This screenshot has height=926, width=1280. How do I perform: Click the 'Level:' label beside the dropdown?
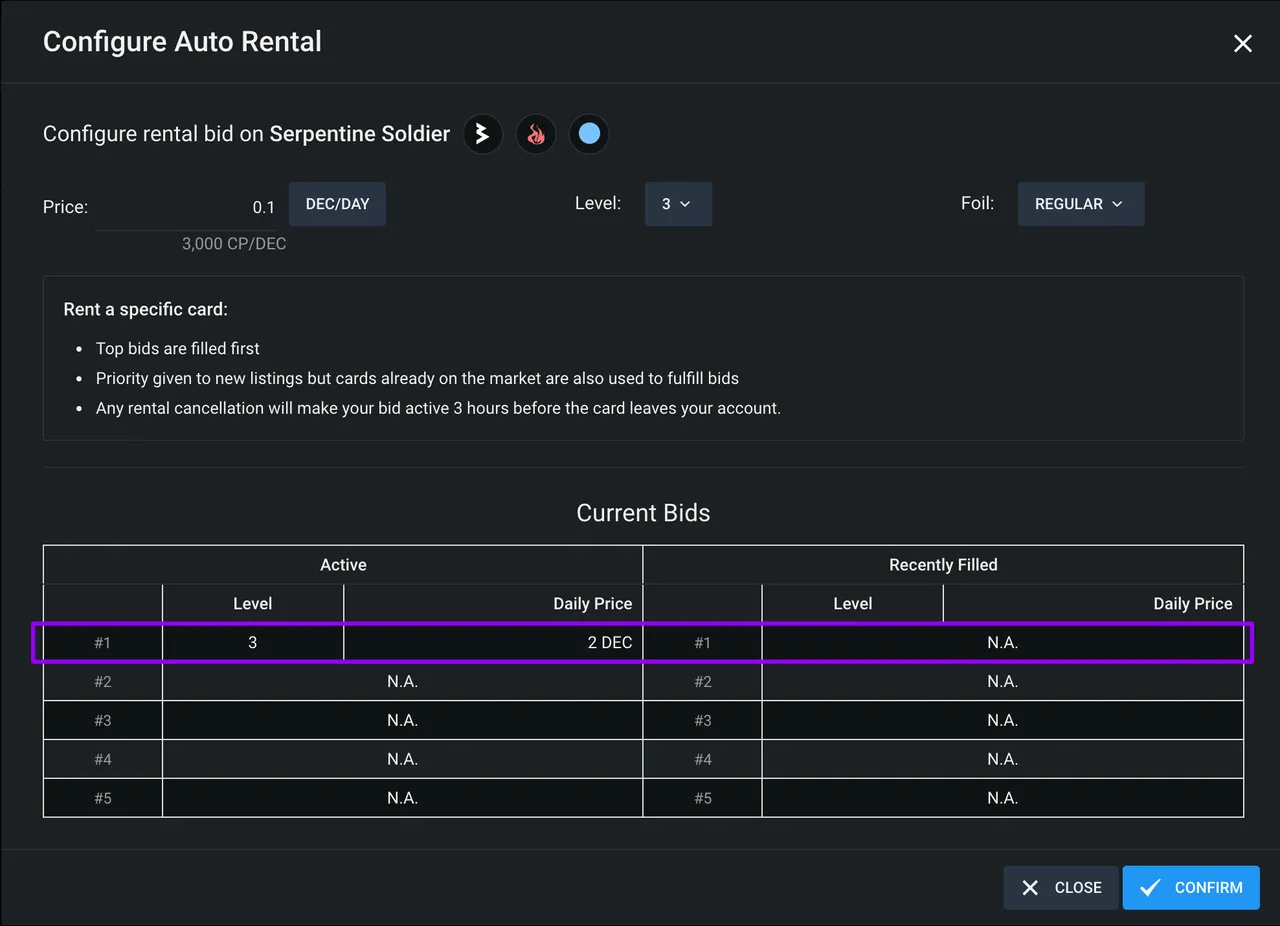point(598,204)
